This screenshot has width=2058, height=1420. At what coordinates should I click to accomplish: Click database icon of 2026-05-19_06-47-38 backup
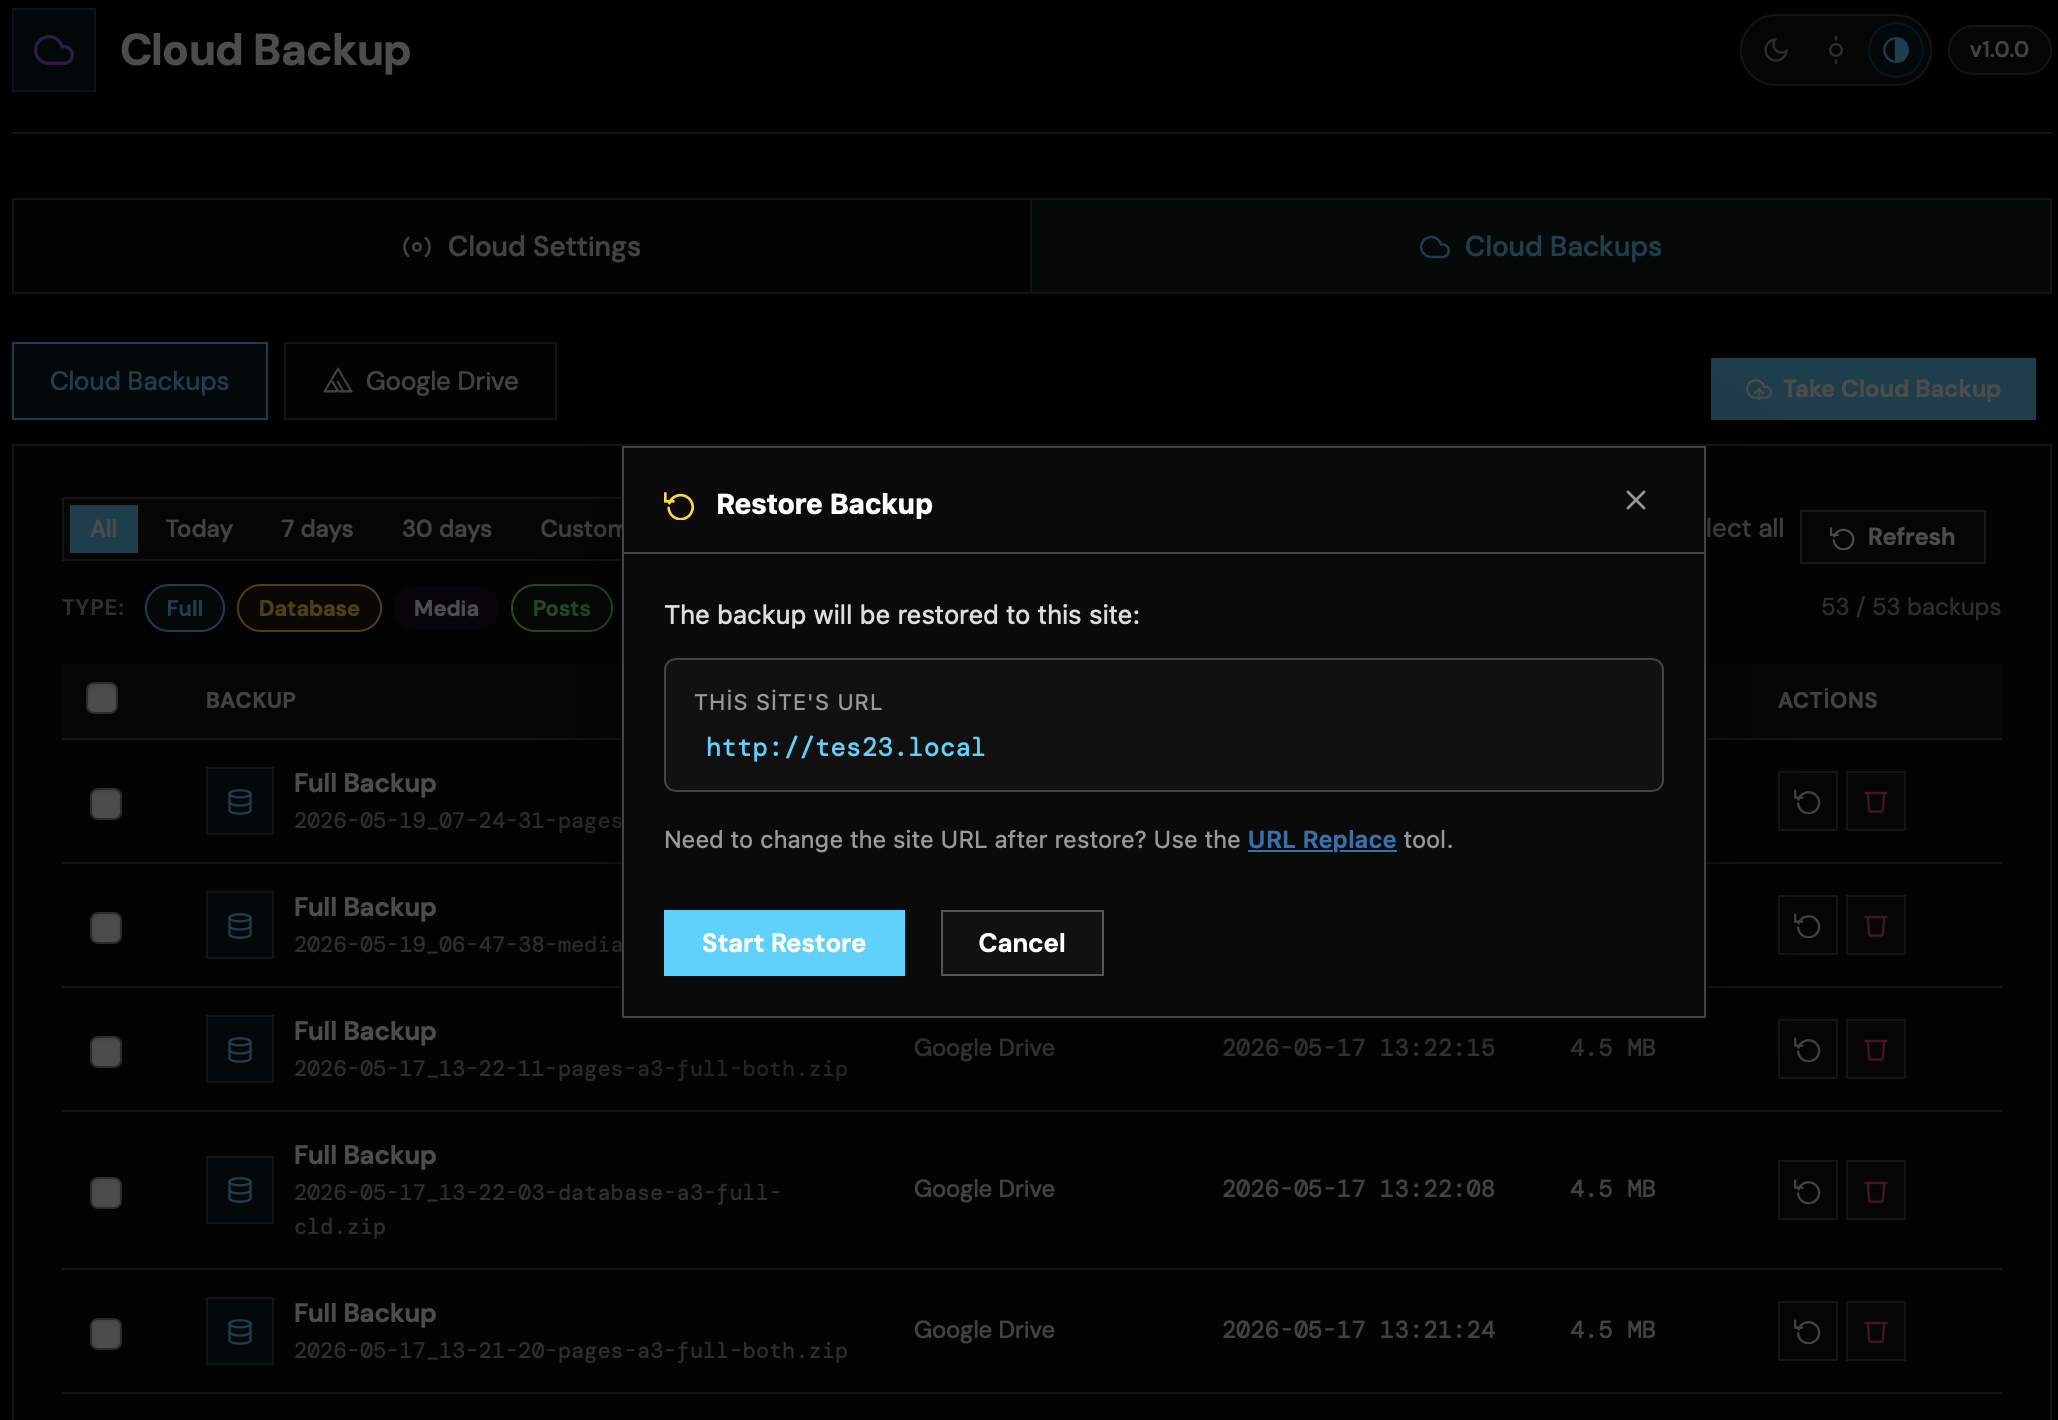point(240,925)
